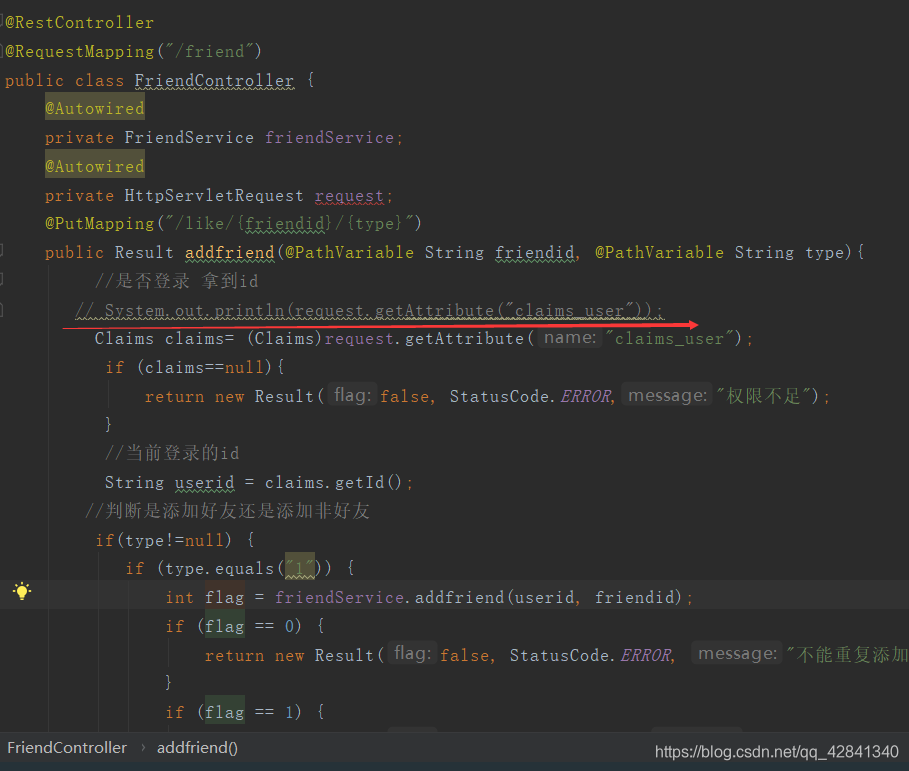909x771 pixels.
Task: Click the HttpServletRequest type name
Action: pos(214,195)
